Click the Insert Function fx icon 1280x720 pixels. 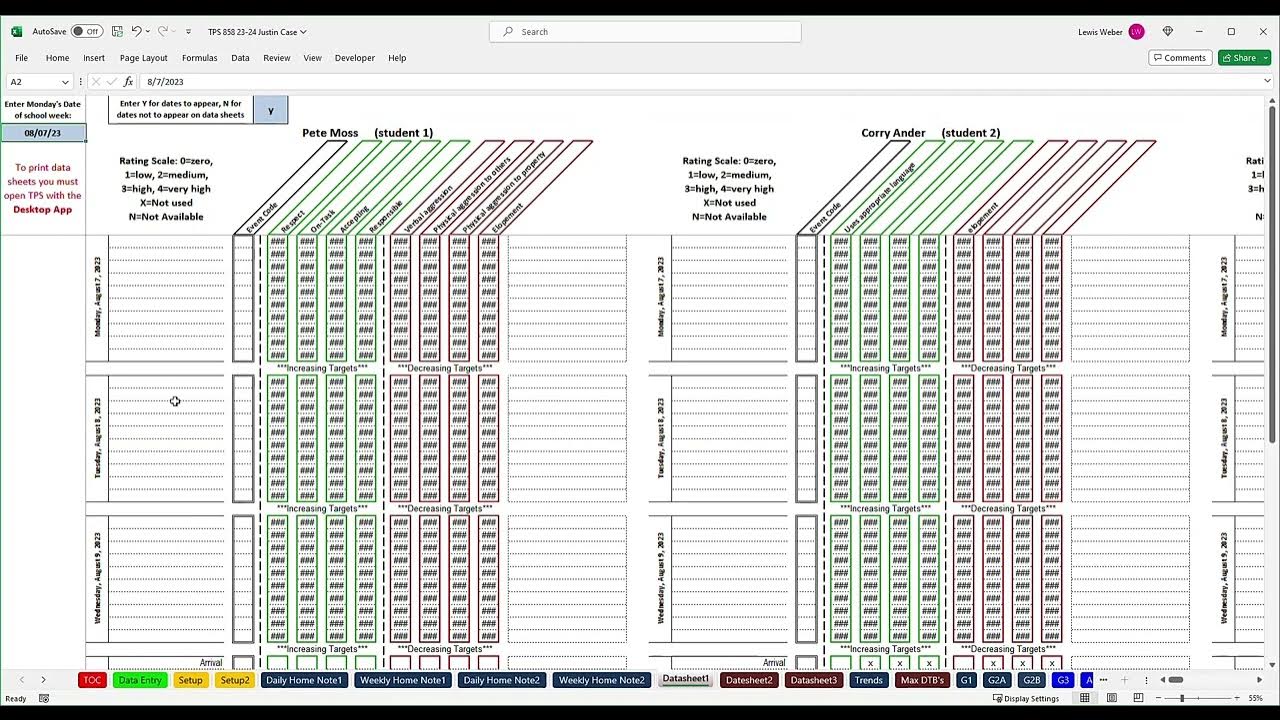[x=128, y=82]
